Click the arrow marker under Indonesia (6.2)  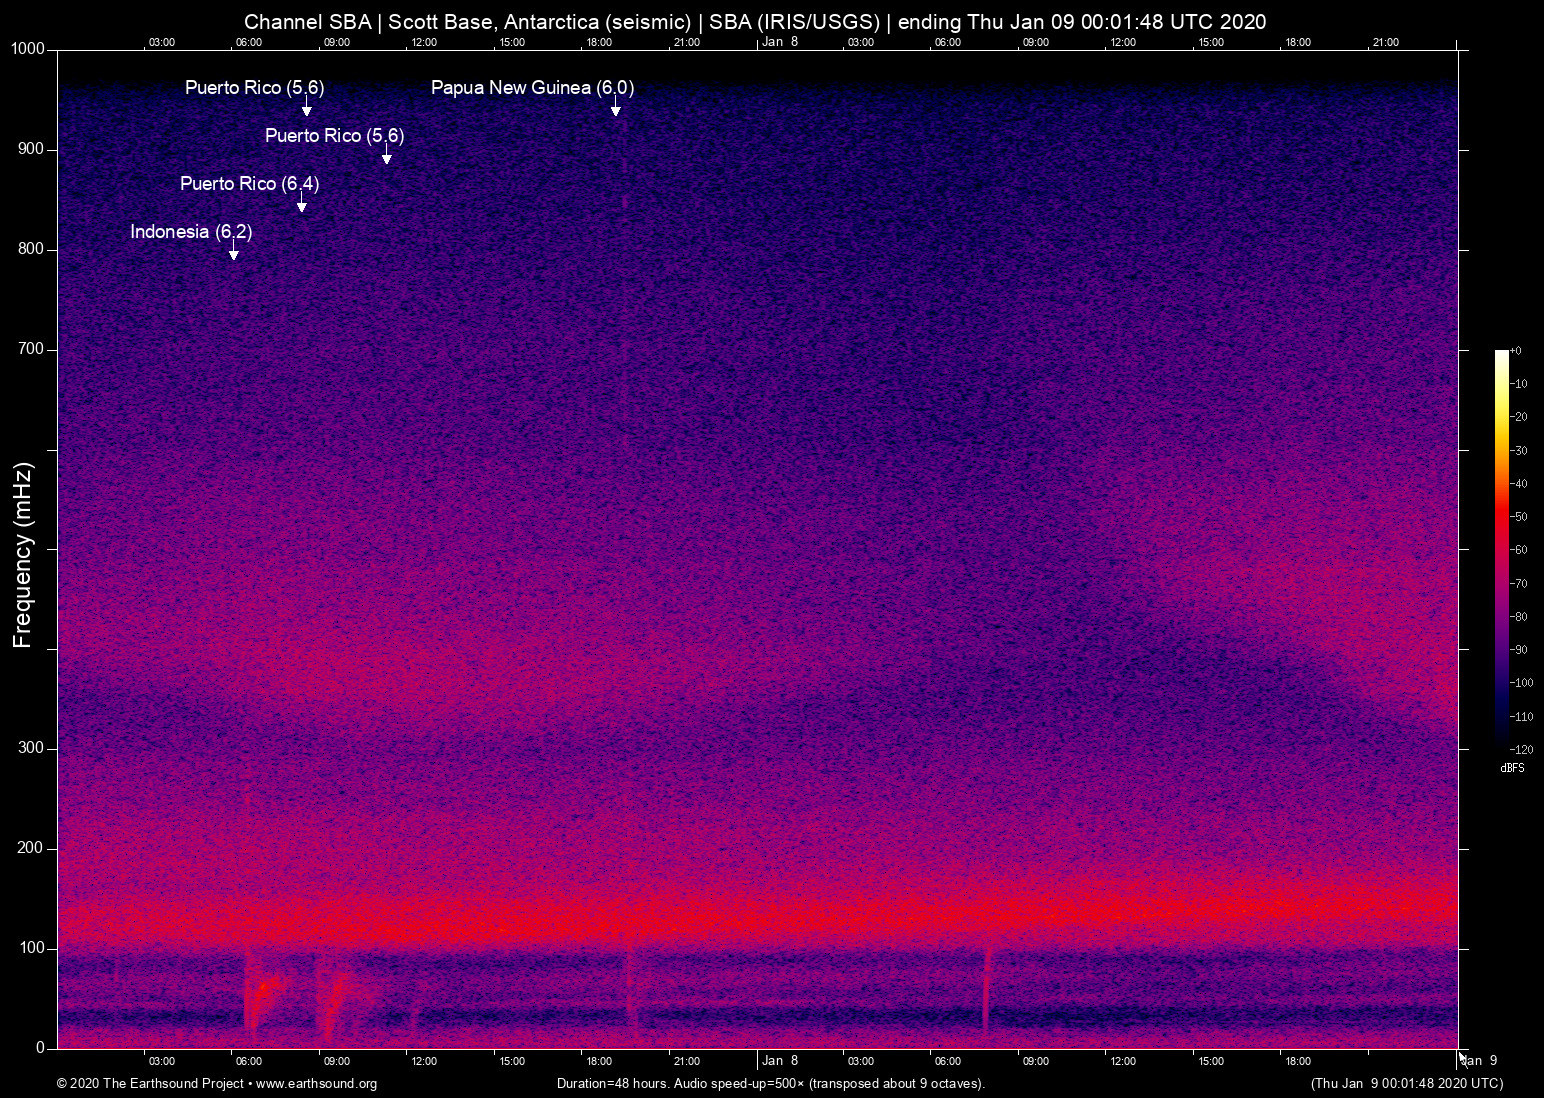(x=233, y=254)
